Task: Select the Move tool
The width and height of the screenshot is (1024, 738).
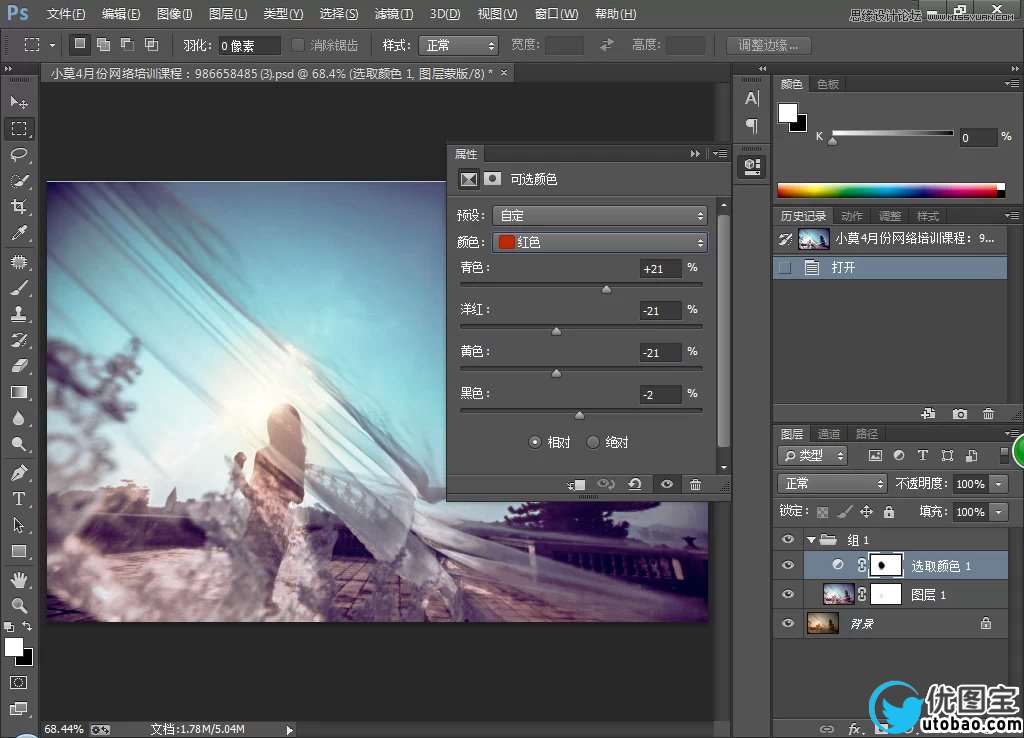Action: 19,103
